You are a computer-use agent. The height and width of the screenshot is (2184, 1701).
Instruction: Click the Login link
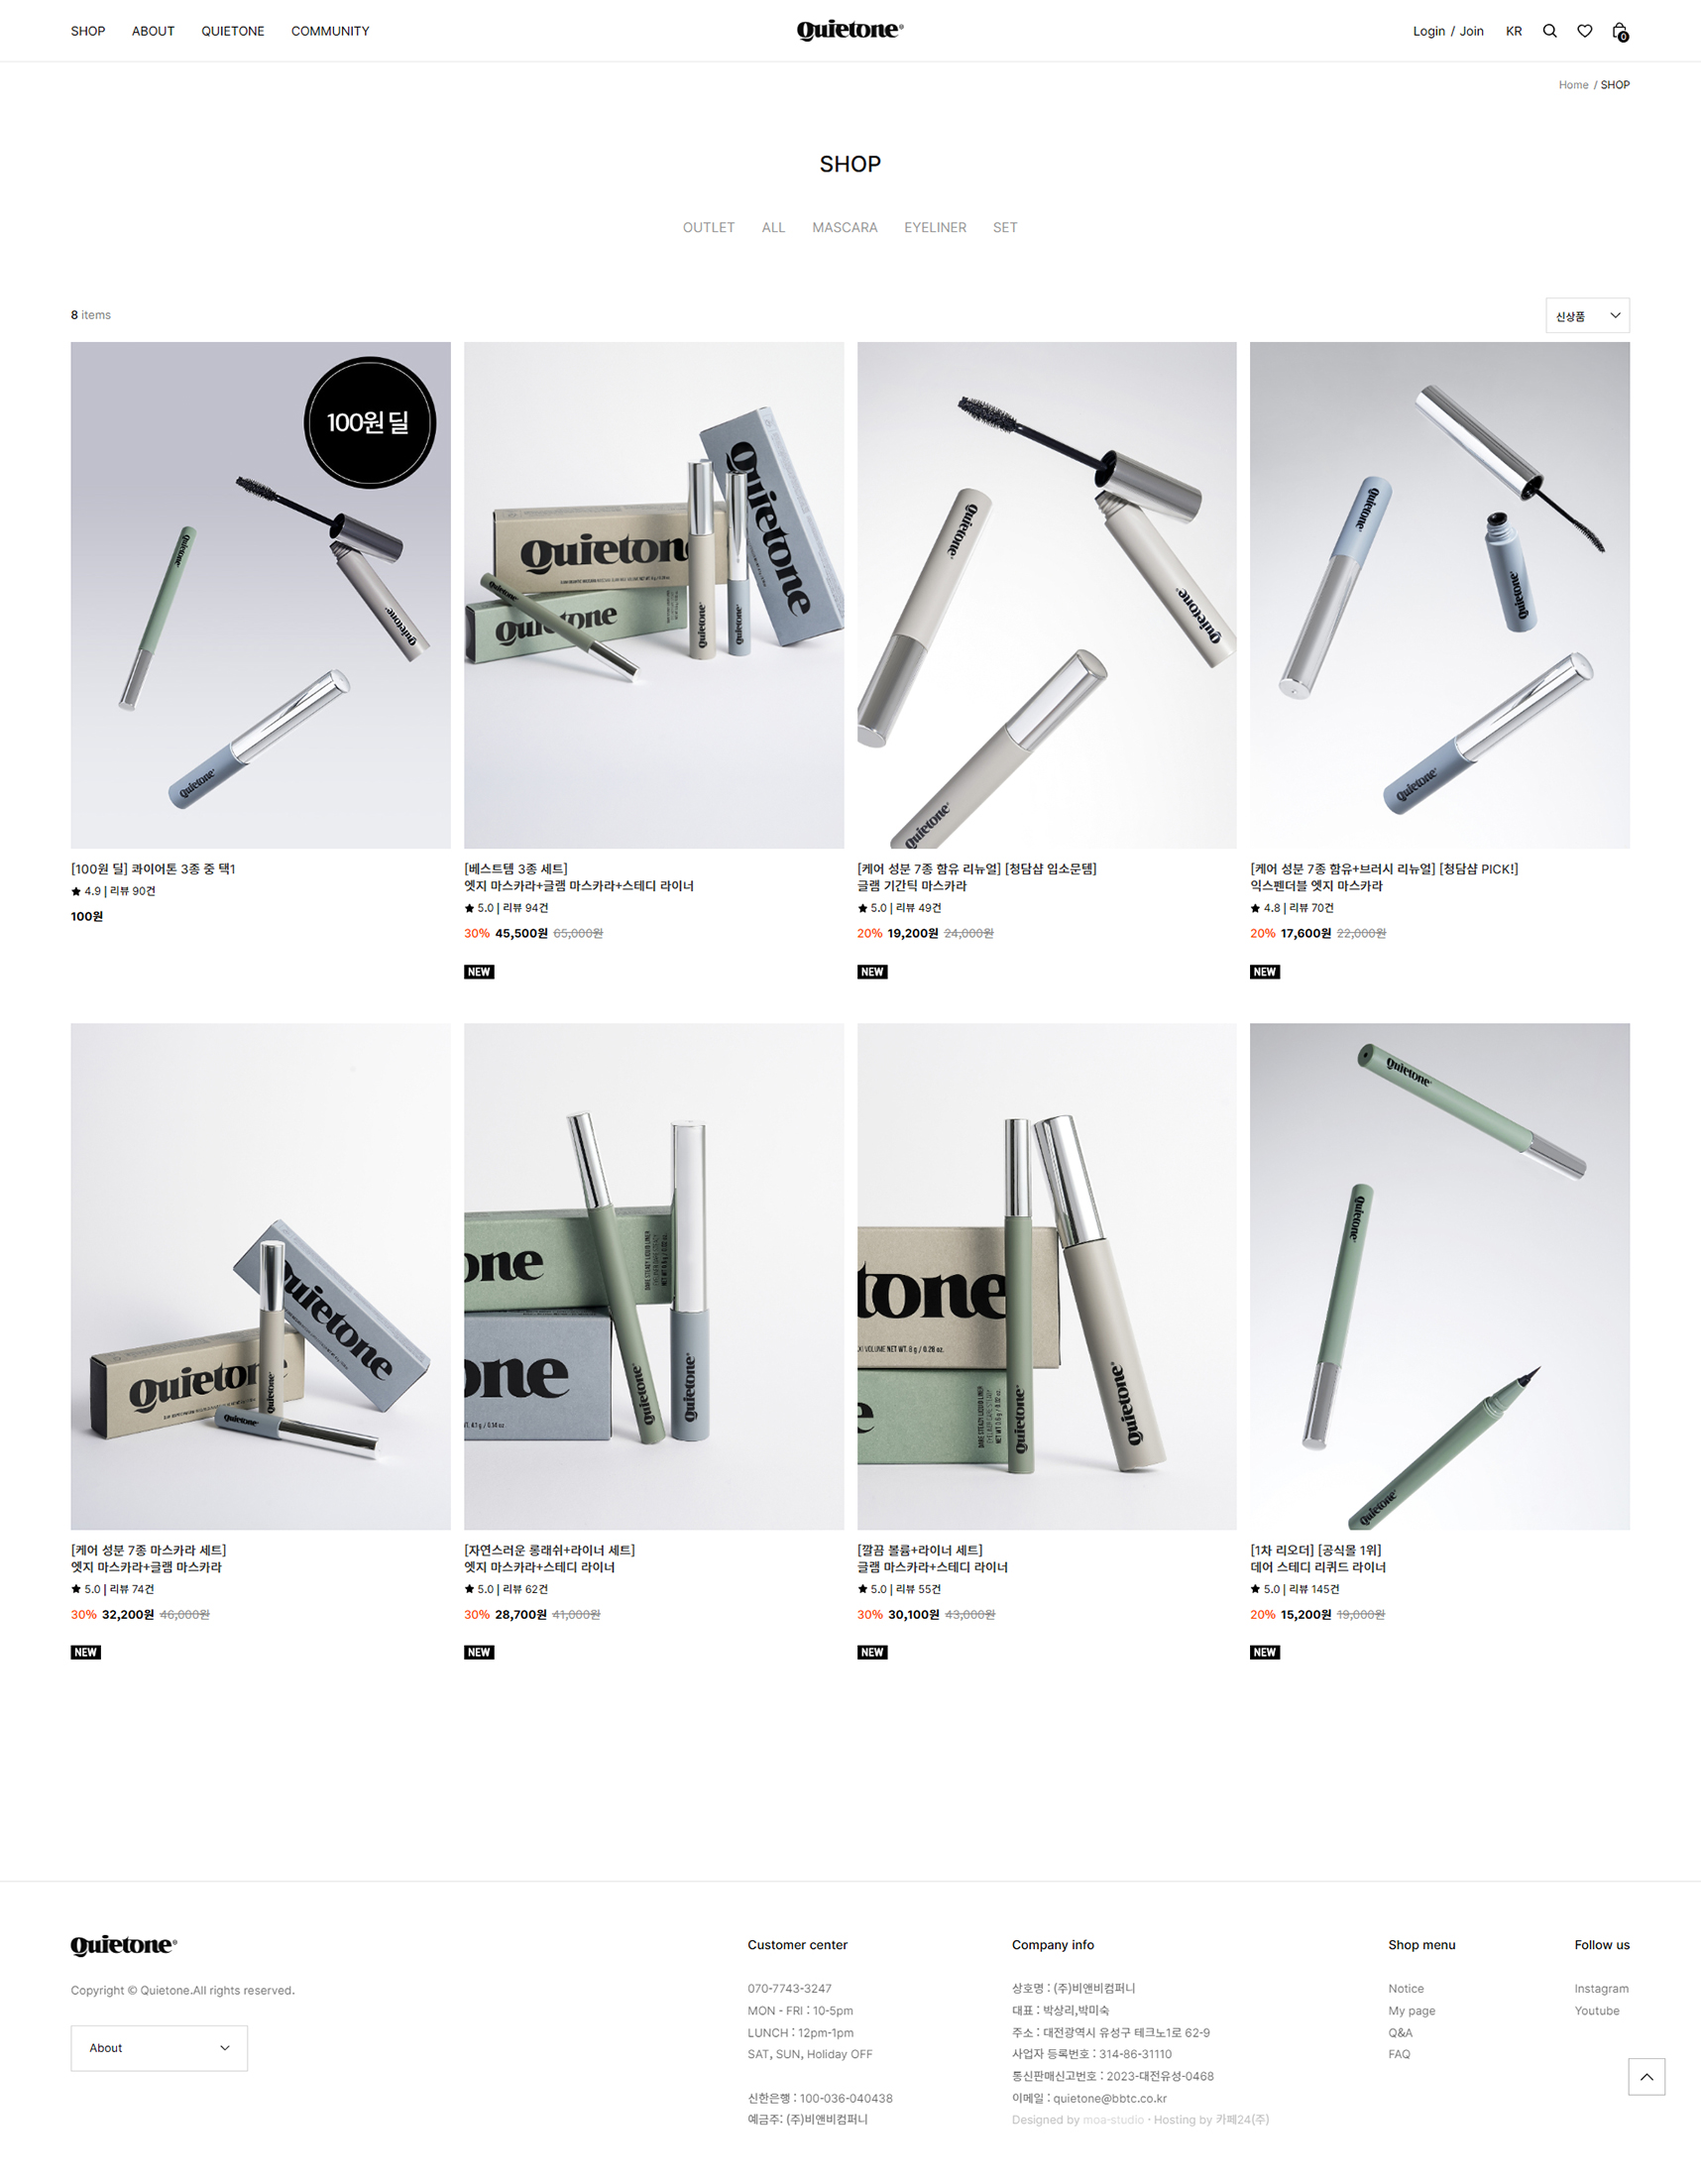pos(1428,31)
